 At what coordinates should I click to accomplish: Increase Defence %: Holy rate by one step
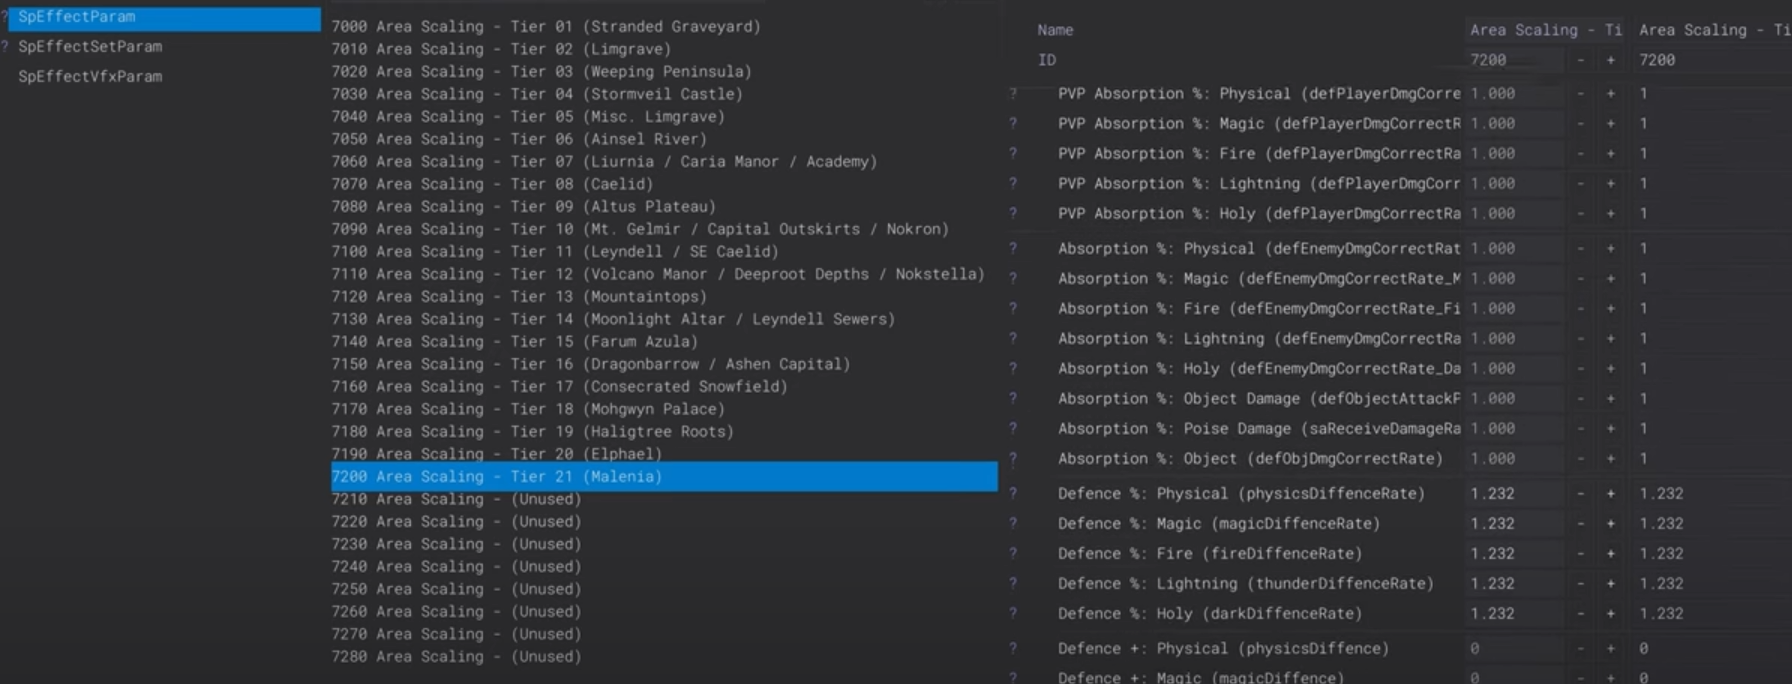click(1610, 614)
